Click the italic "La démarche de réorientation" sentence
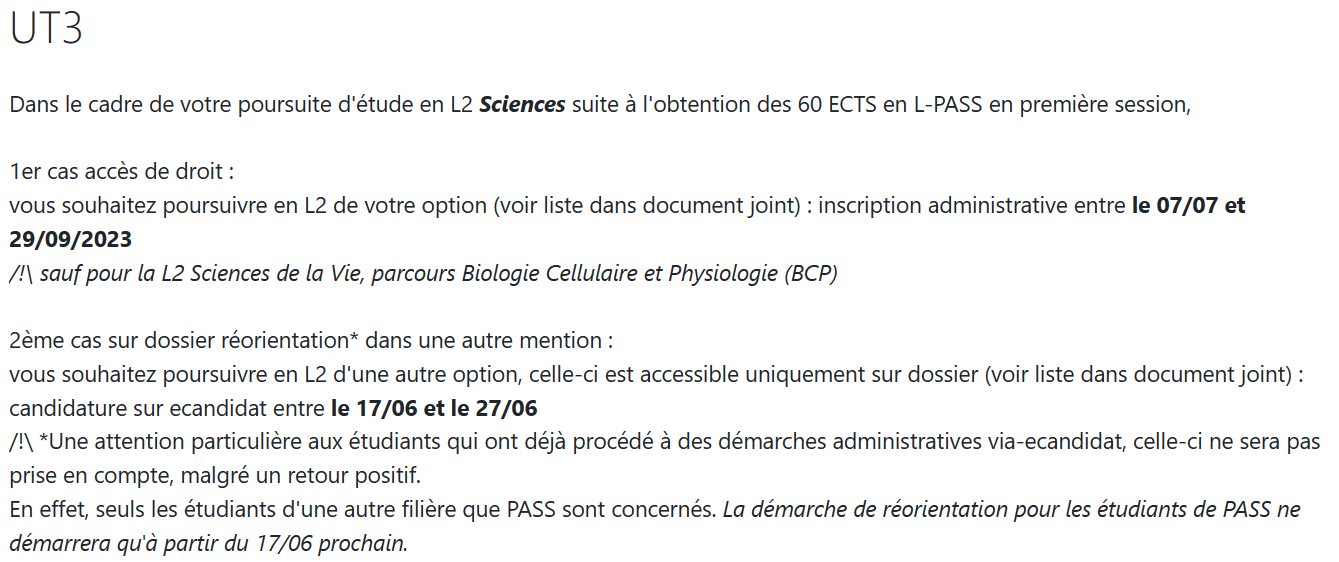The height and width of the screenshot is (562, 1339). [x=1010, y=509]
